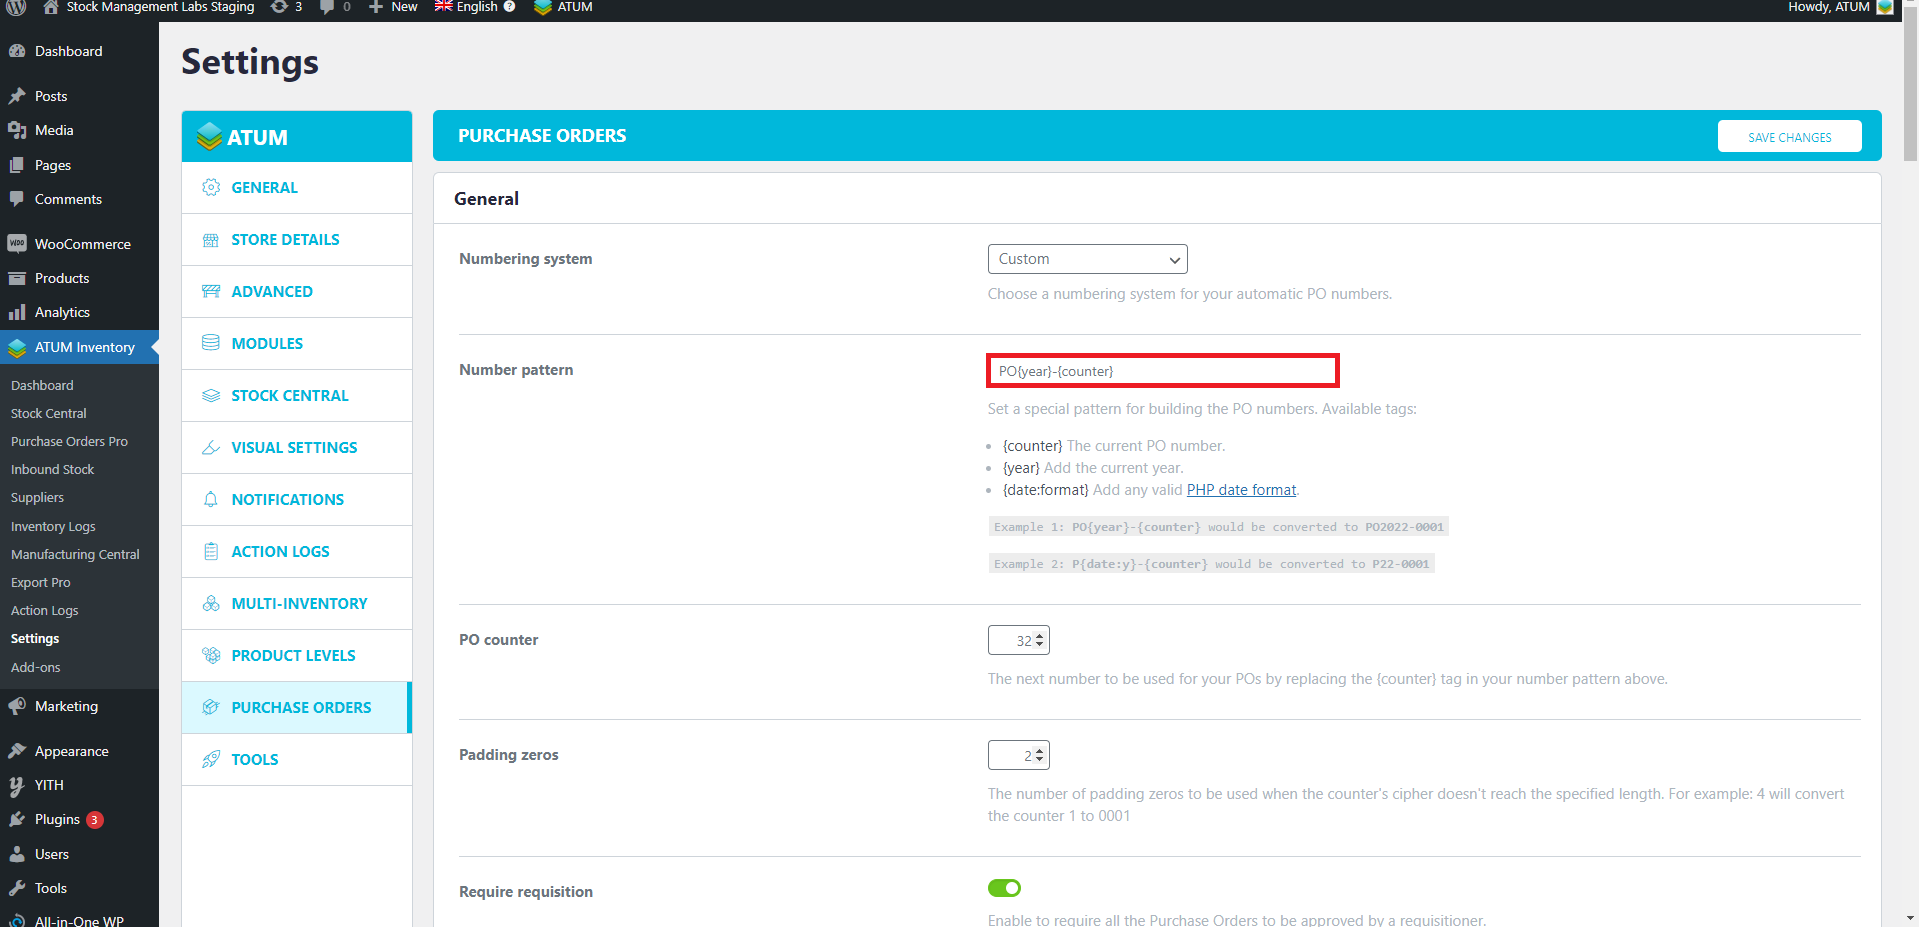Click the Media library icon
1919x927 pixels.
[x=17, y=130]
